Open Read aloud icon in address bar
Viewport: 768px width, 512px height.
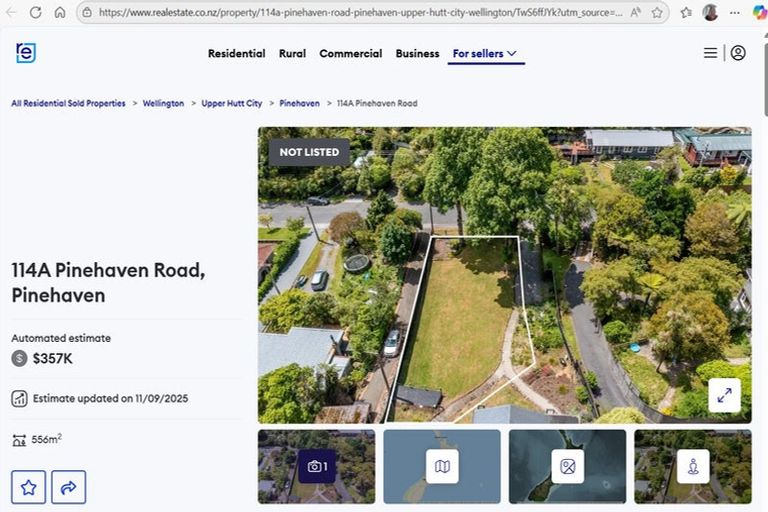point(635,13)
